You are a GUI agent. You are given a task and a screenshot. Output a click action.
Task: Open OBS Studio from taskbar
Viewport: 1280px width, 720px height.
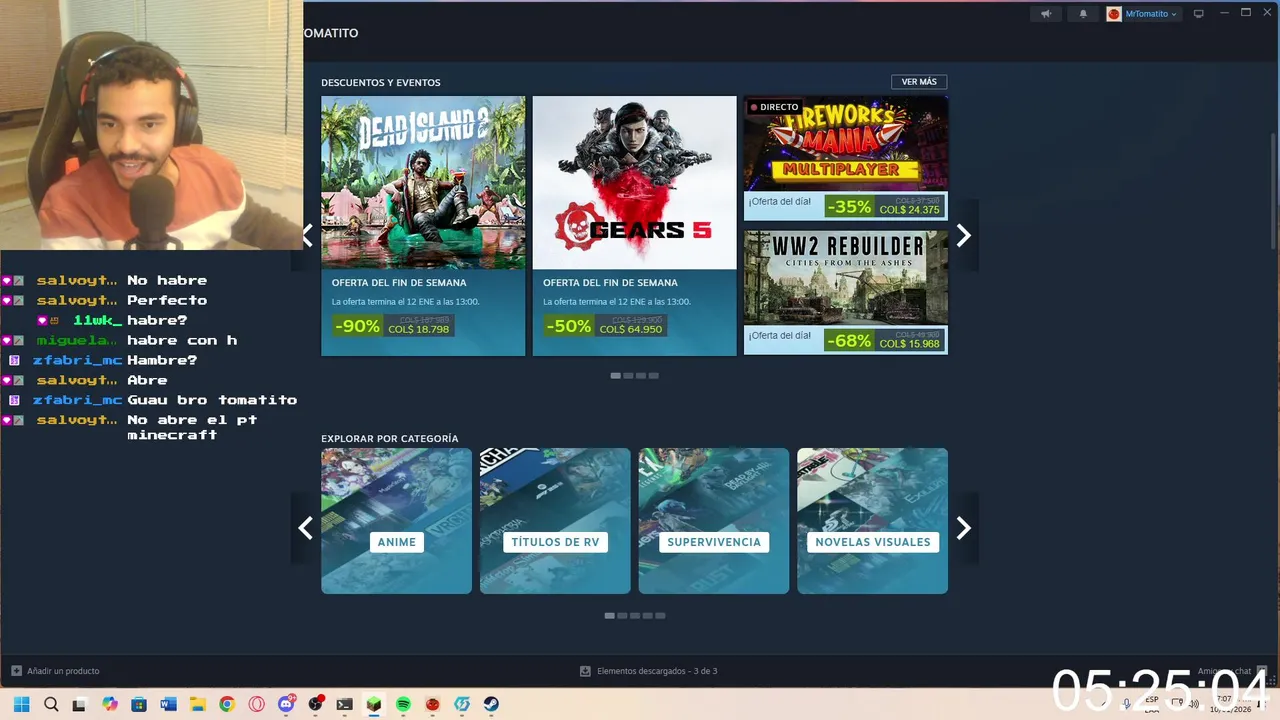click(x=315, y=704)
